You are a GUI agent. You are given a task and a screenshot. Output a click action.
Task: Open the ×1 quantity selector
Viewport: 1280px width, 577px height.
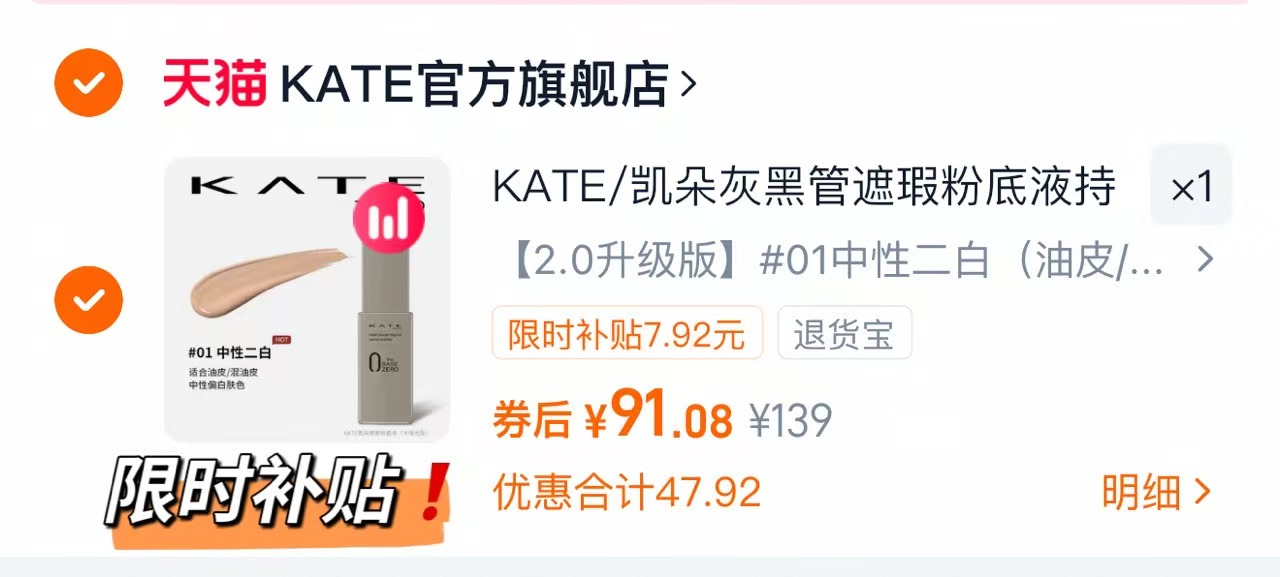pyautogui.click(x=1191, y=185)
